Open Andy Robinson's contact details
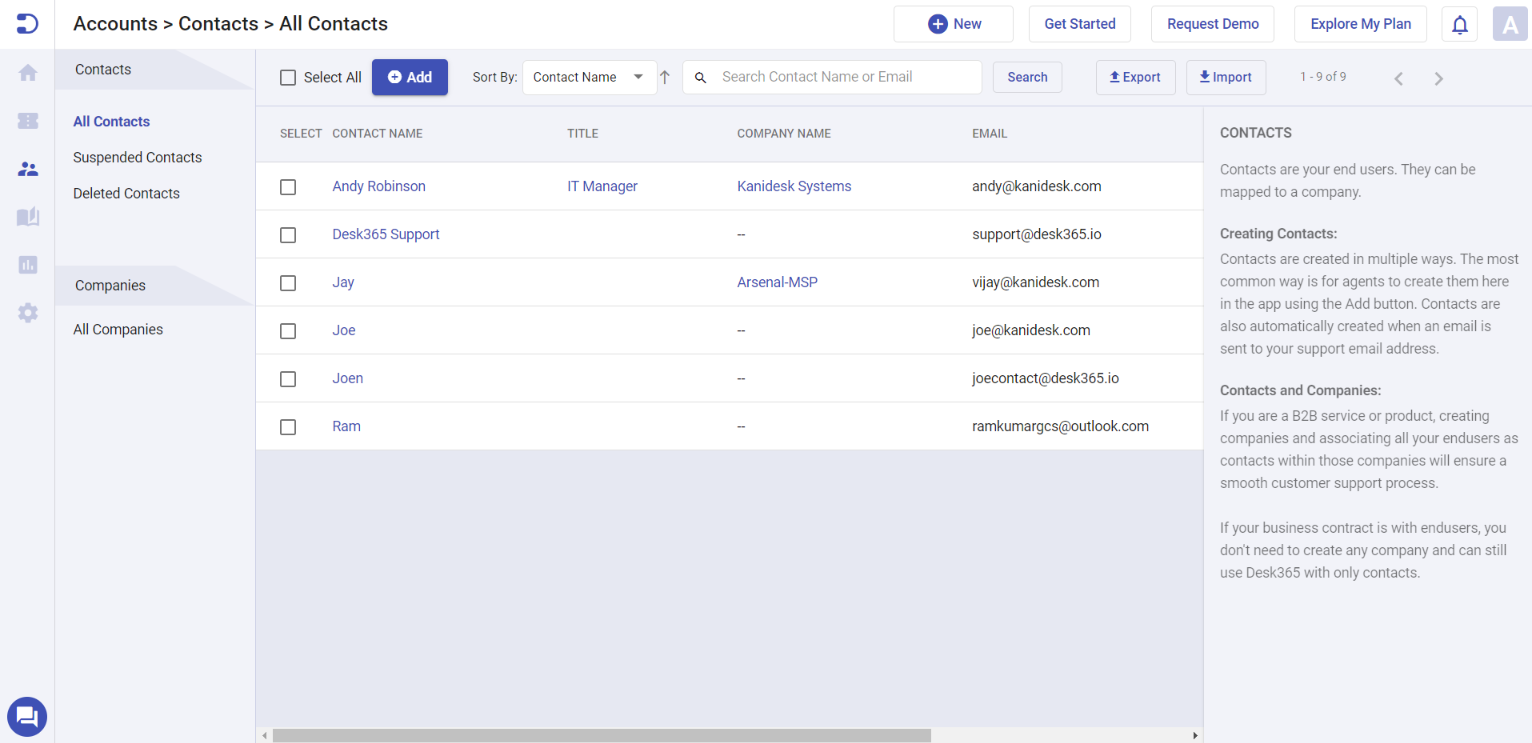 (379, 186)
